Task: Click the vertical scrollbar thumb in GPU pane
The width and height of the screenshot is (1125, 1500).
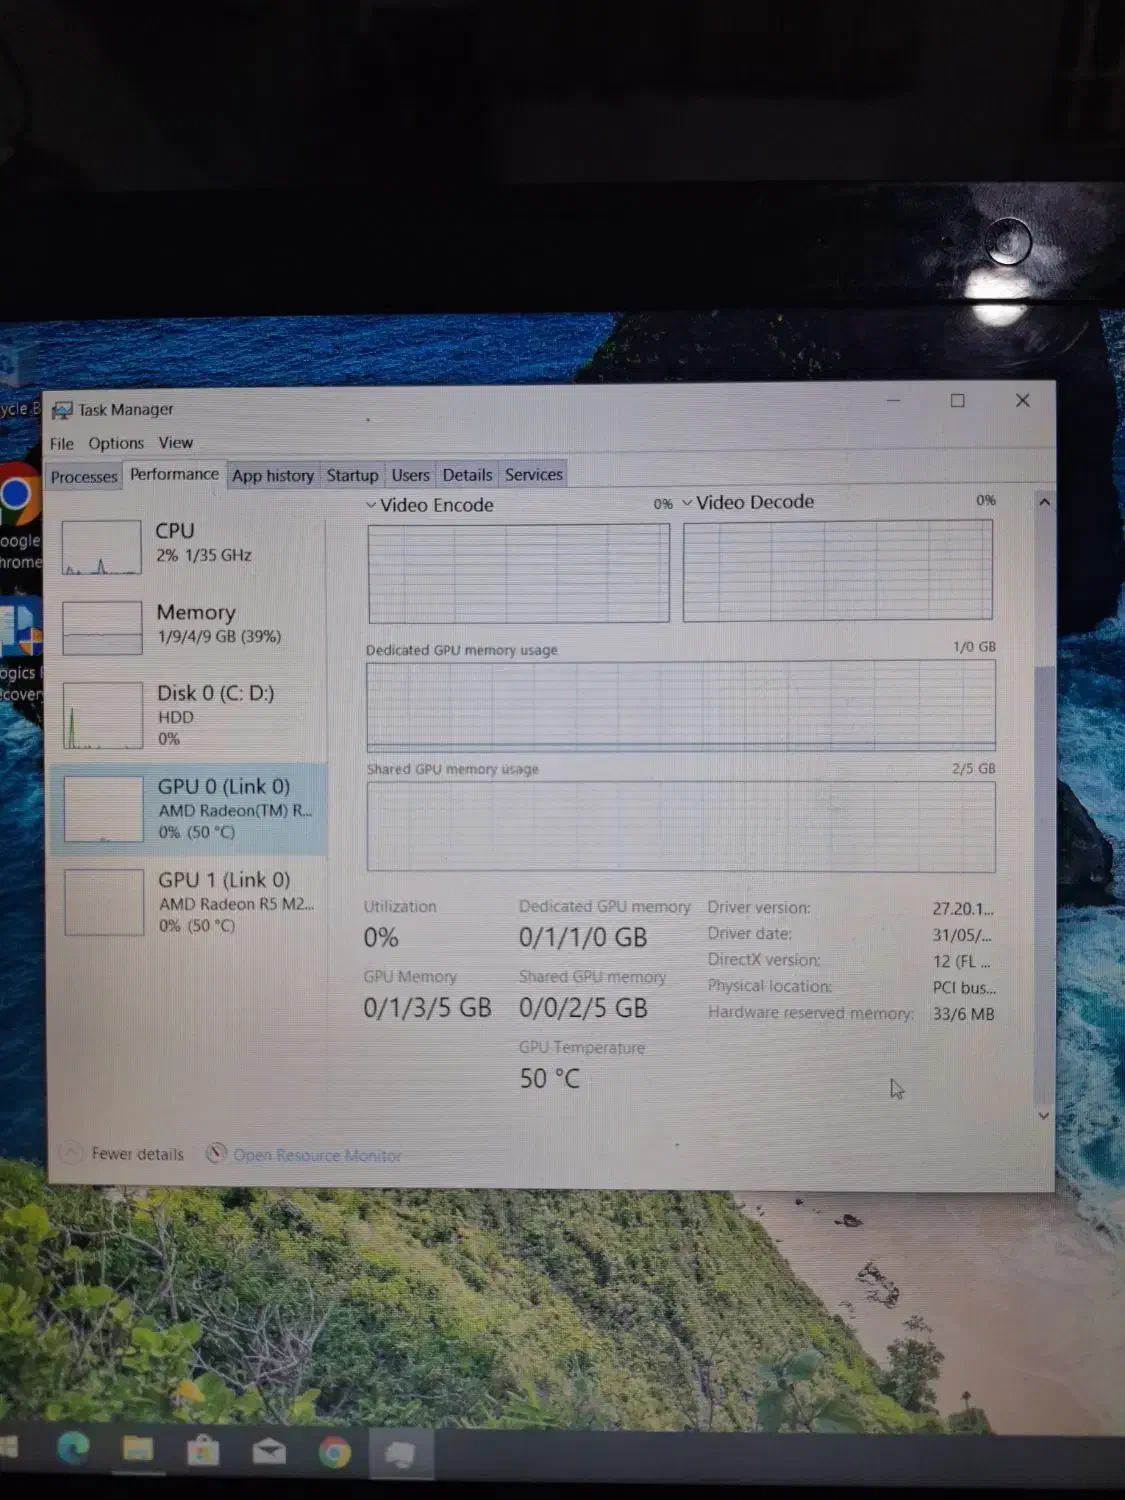Action: click(1043, 884)
